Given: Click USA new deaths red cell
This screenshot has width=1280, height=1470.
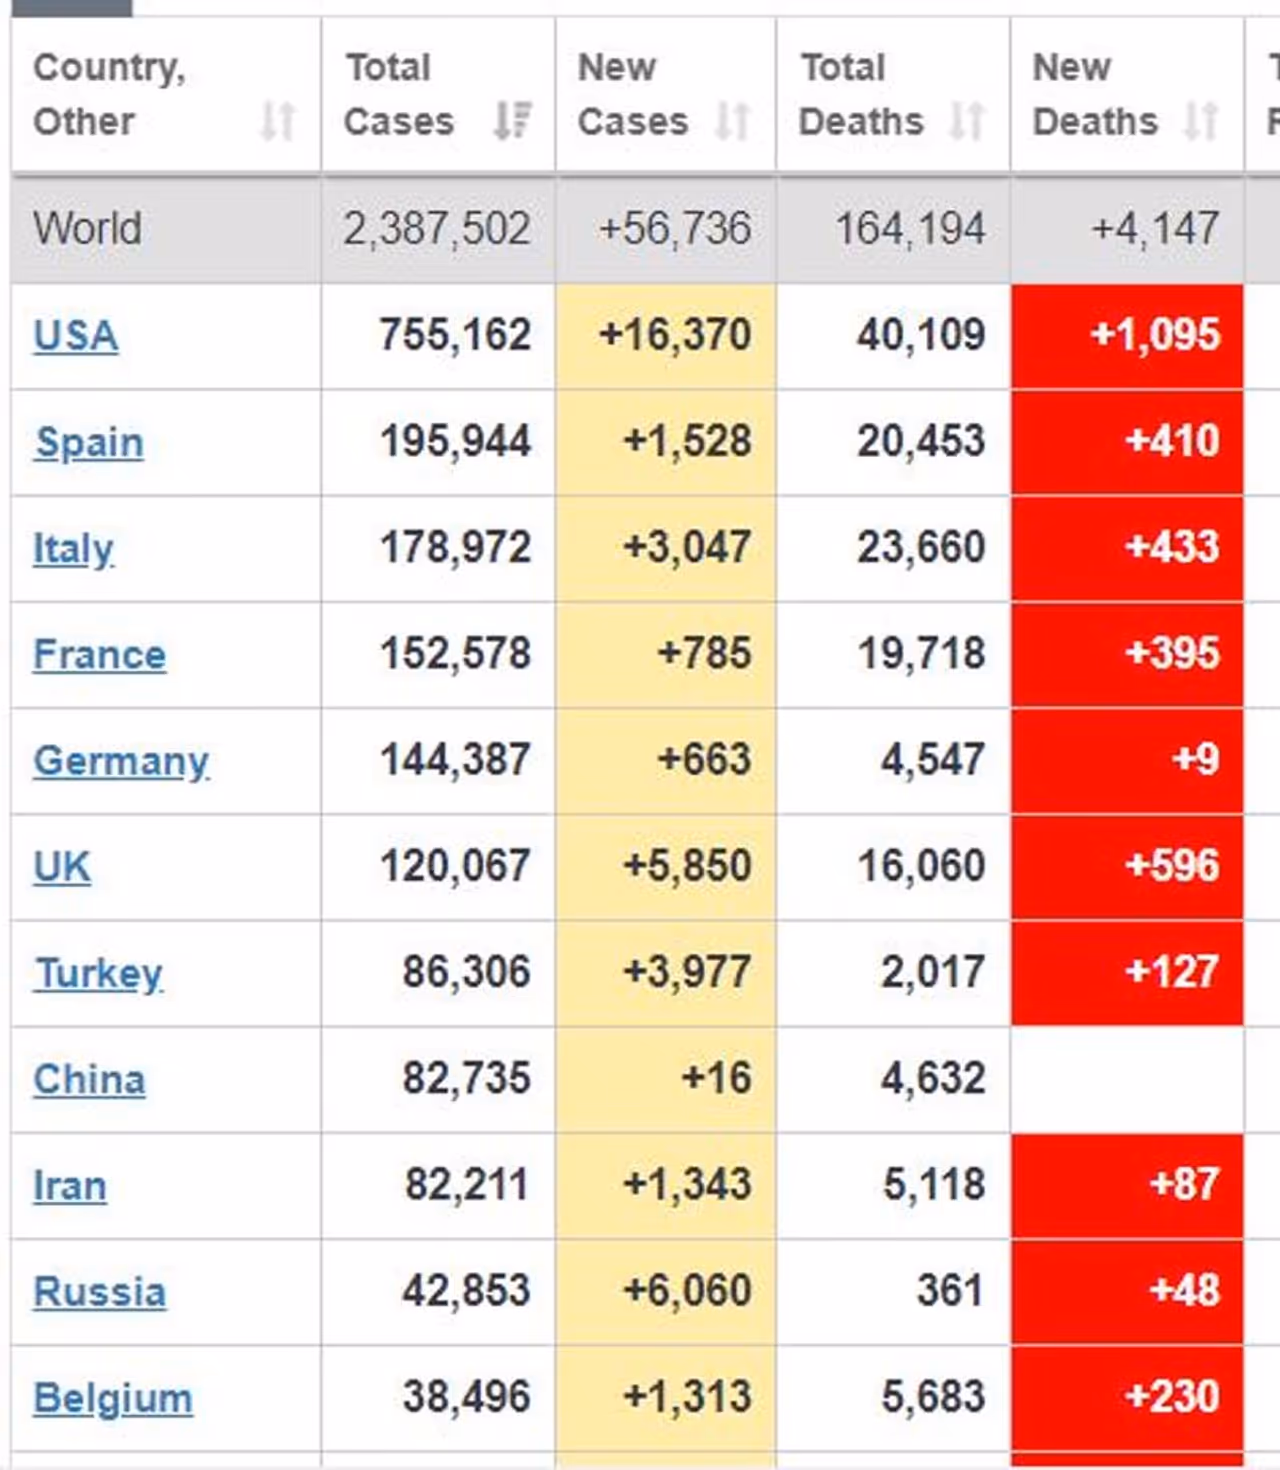Looking at the screenshot, I should tap(1127, 336).
